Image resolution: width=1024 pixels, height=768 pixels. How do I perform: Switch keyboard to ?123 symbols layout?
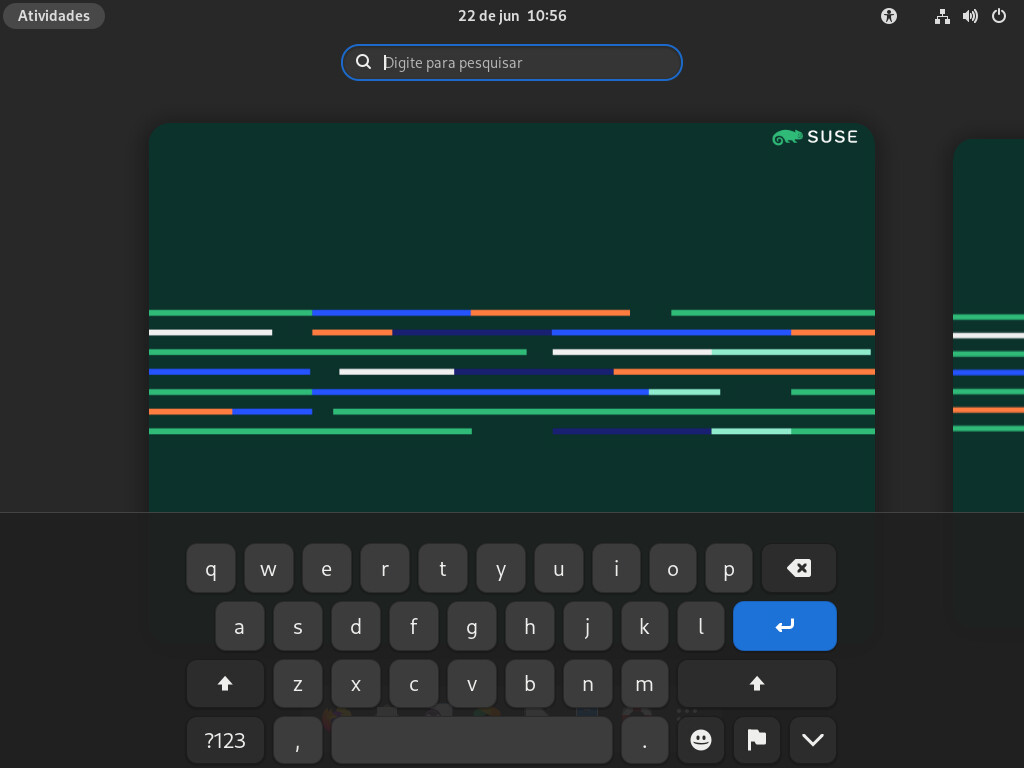(225, 740)
